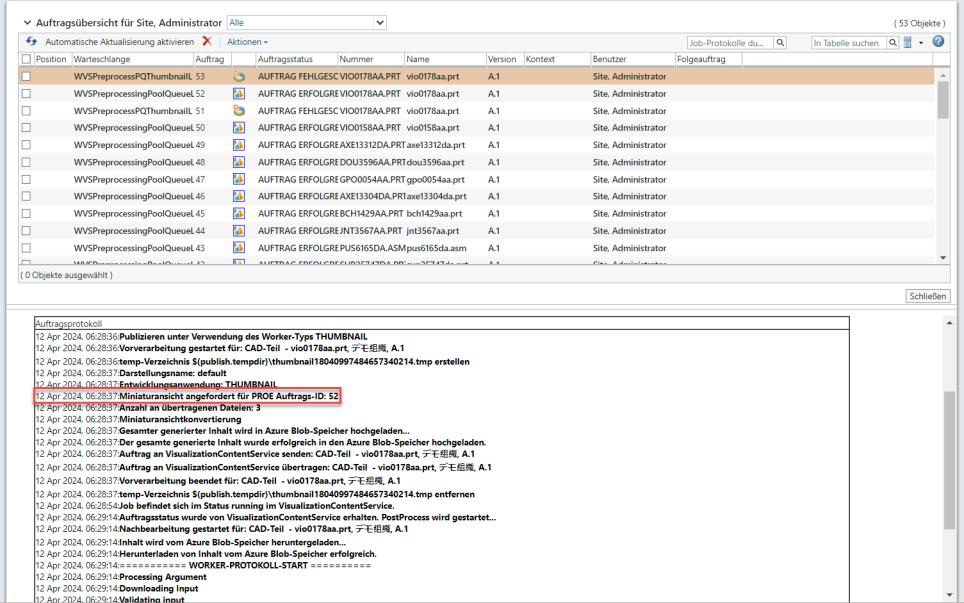Click job icon in row 43
The width and height of the screenshot is (964, 603).
pos(239,248)
